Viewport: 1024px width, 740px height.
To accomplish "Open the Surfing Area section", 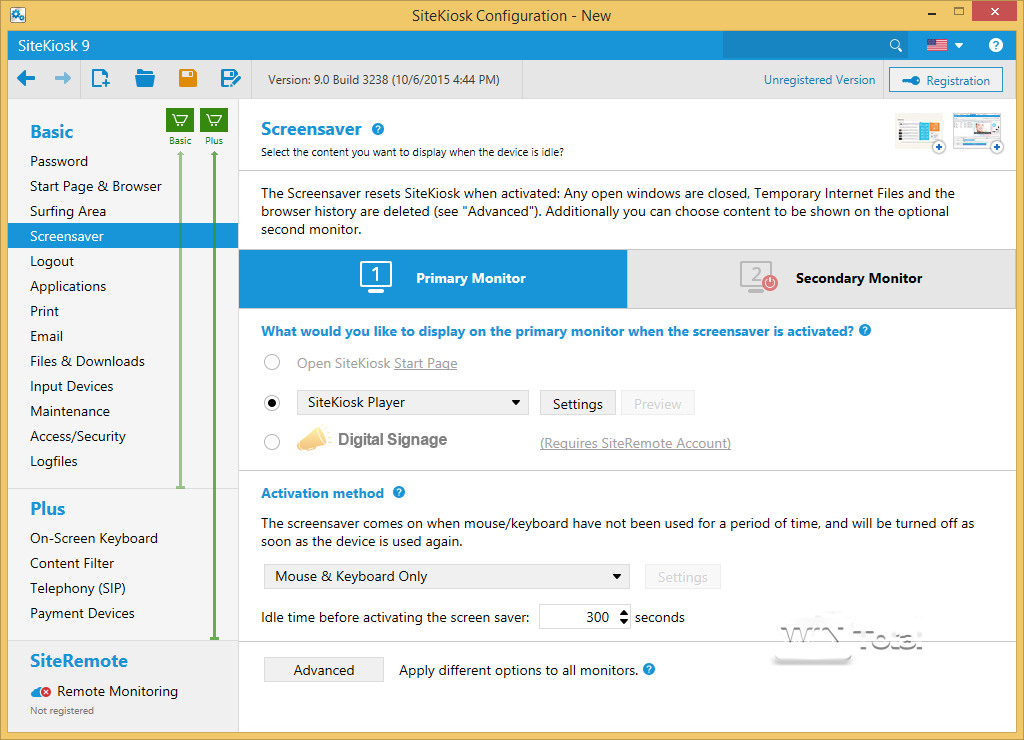I will (68, 211).
